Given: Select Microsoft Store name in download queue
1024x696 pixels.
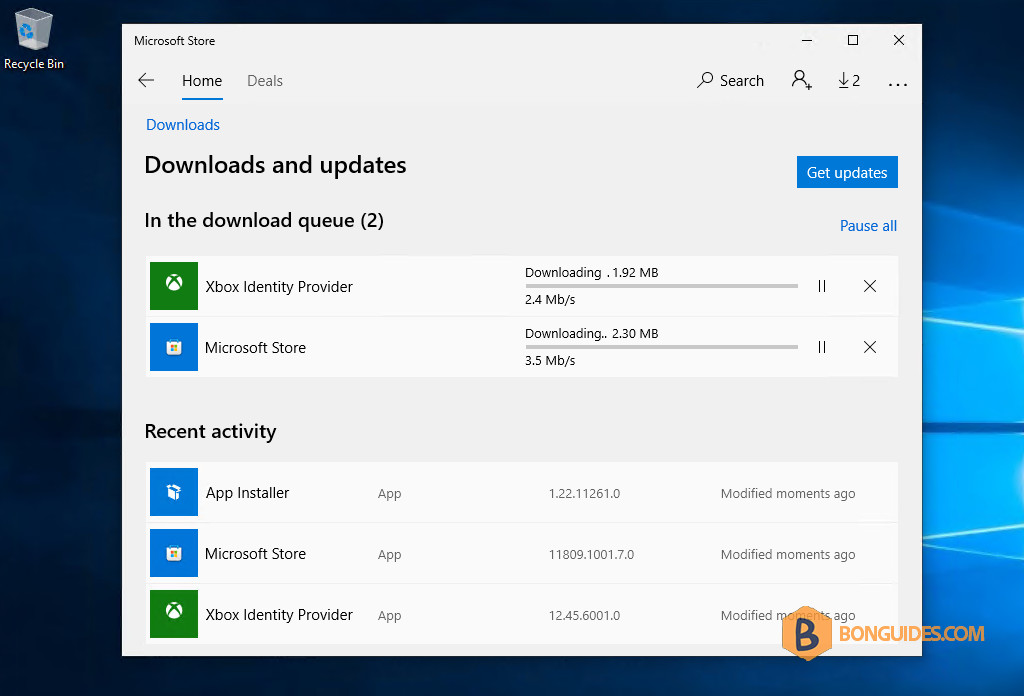Looking at the screenshot, I should coord(255,347).
